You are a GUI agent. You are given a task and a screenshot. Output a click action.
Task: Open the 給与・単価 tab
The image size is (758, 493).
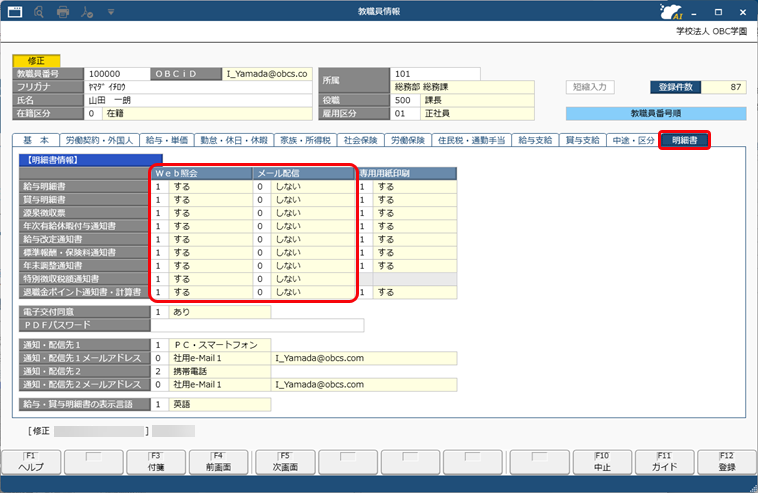coord(167,140)
